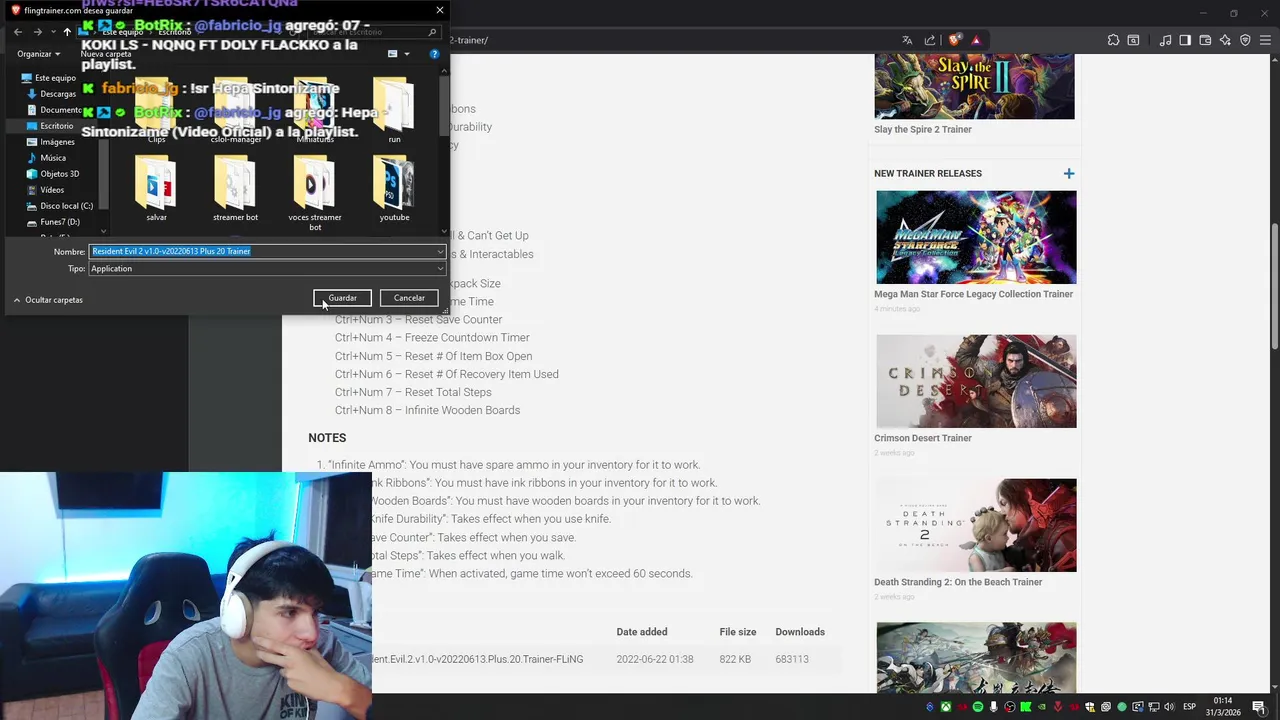The height and width of the screenshot is (720, 1280).
Task: Click the help question mark icon in save dialog
Action: 434,54
